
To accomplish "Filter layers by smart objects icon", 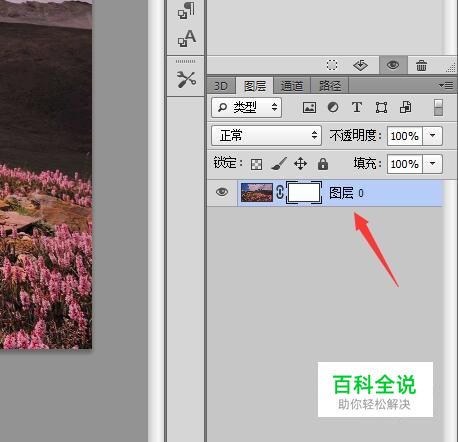I will [405, 107].
